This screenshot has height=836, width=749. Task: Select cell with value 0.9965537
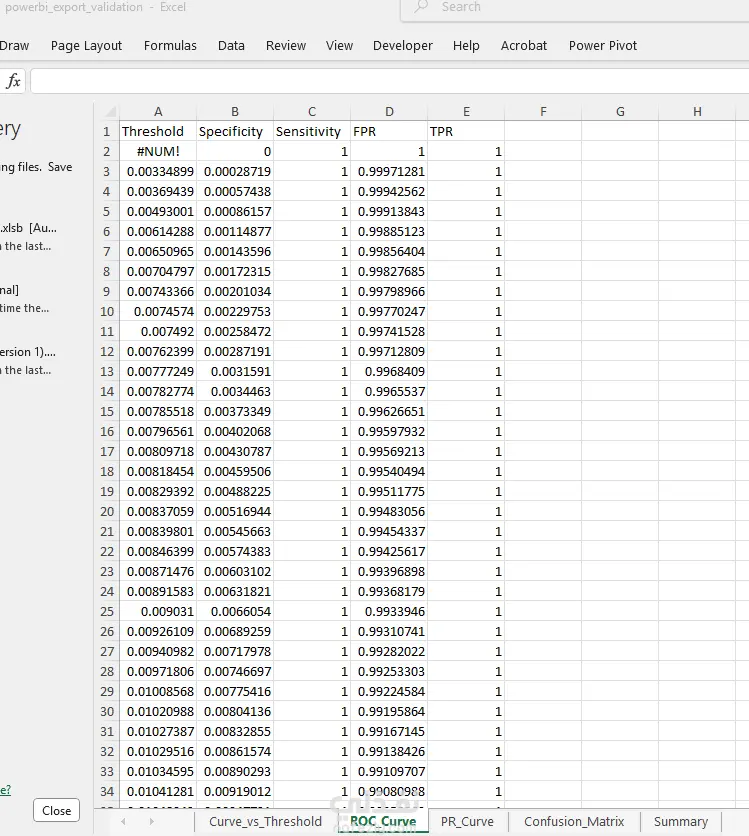point(389,392)
